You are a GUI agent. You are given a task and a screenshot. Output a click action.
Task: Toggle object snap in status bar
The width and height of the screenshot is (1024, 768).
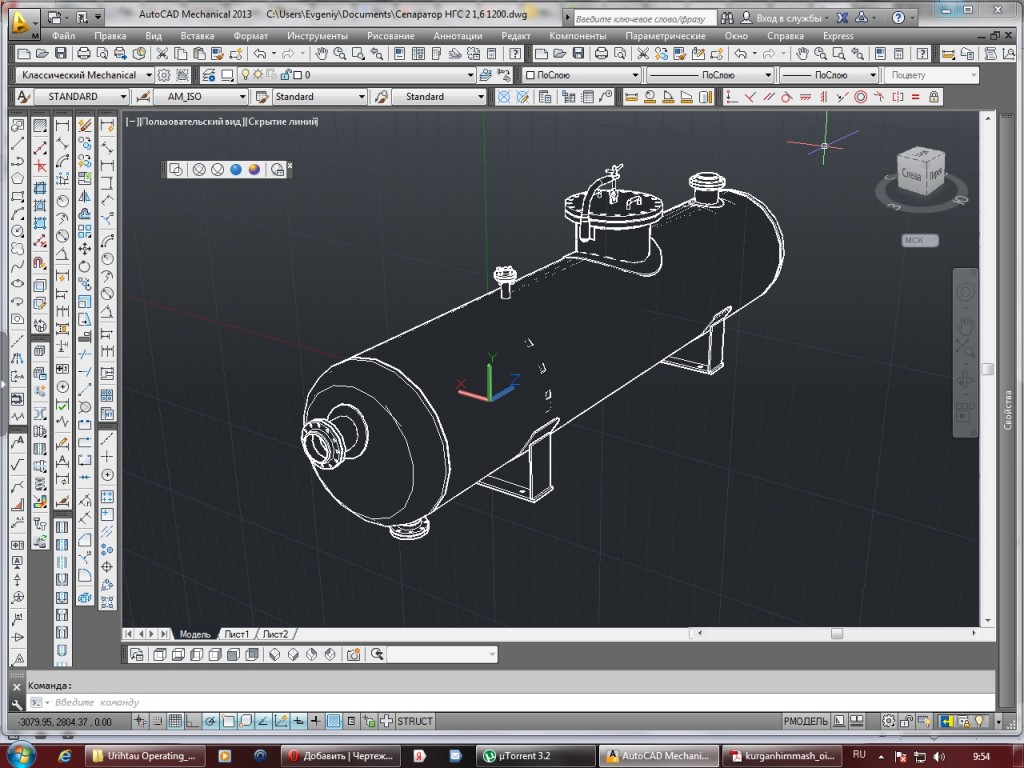pyautogui.click(x=228, y=721)
